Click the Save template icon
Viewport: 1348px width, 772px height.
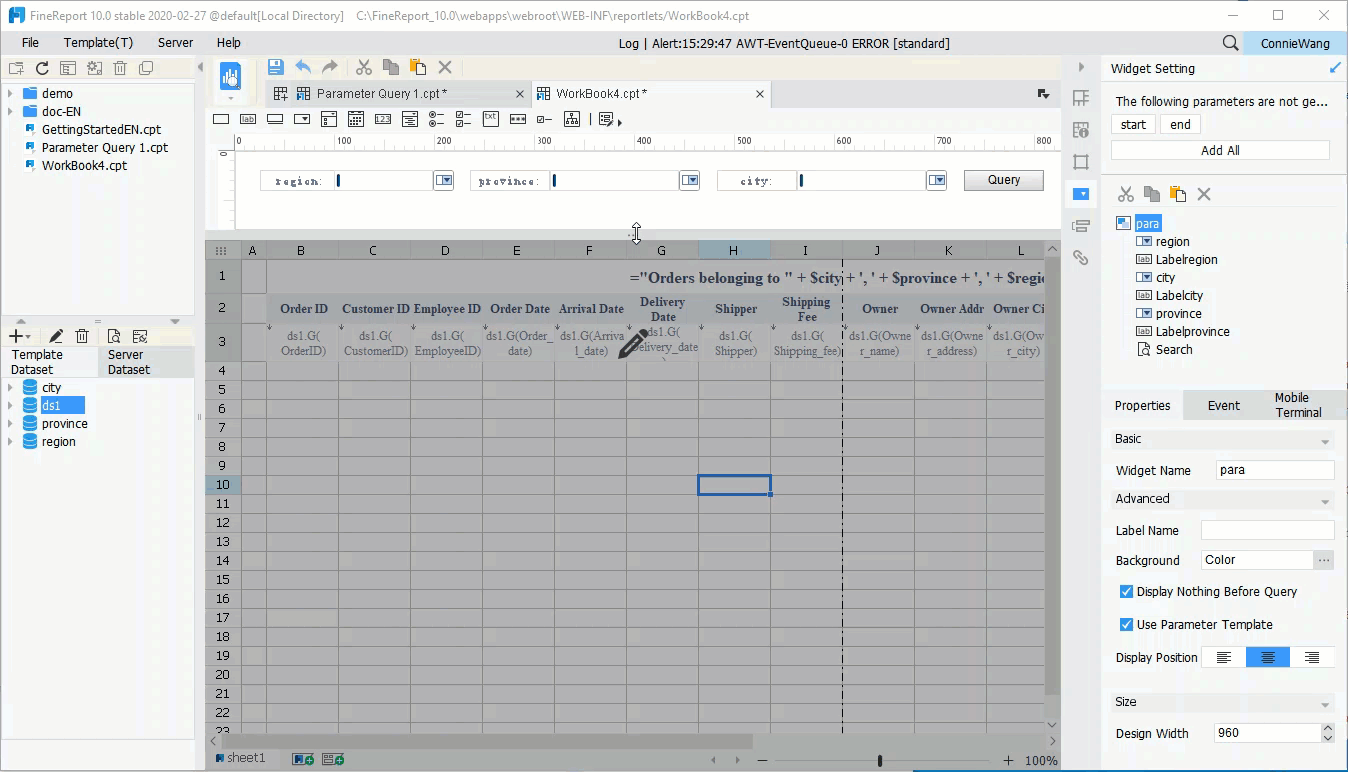coord(276,67)
